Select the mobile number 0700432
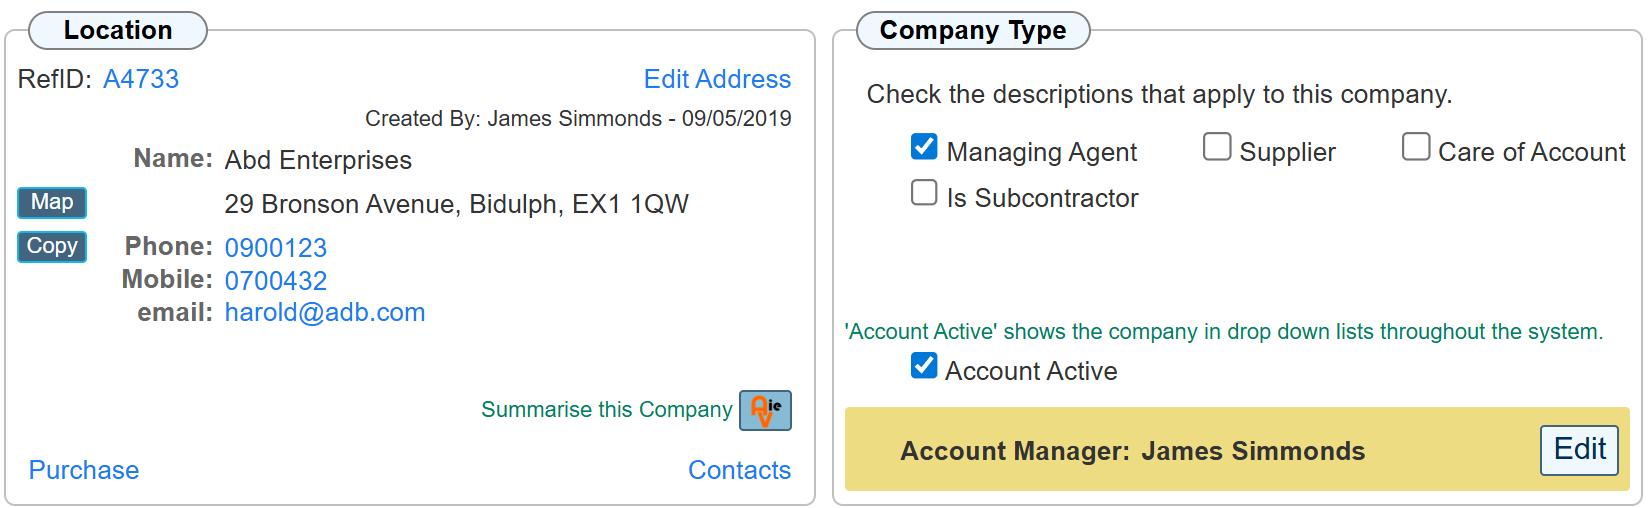Image resolution: width=1648 pixels, height=508 pixels. [x=276, y=281]
